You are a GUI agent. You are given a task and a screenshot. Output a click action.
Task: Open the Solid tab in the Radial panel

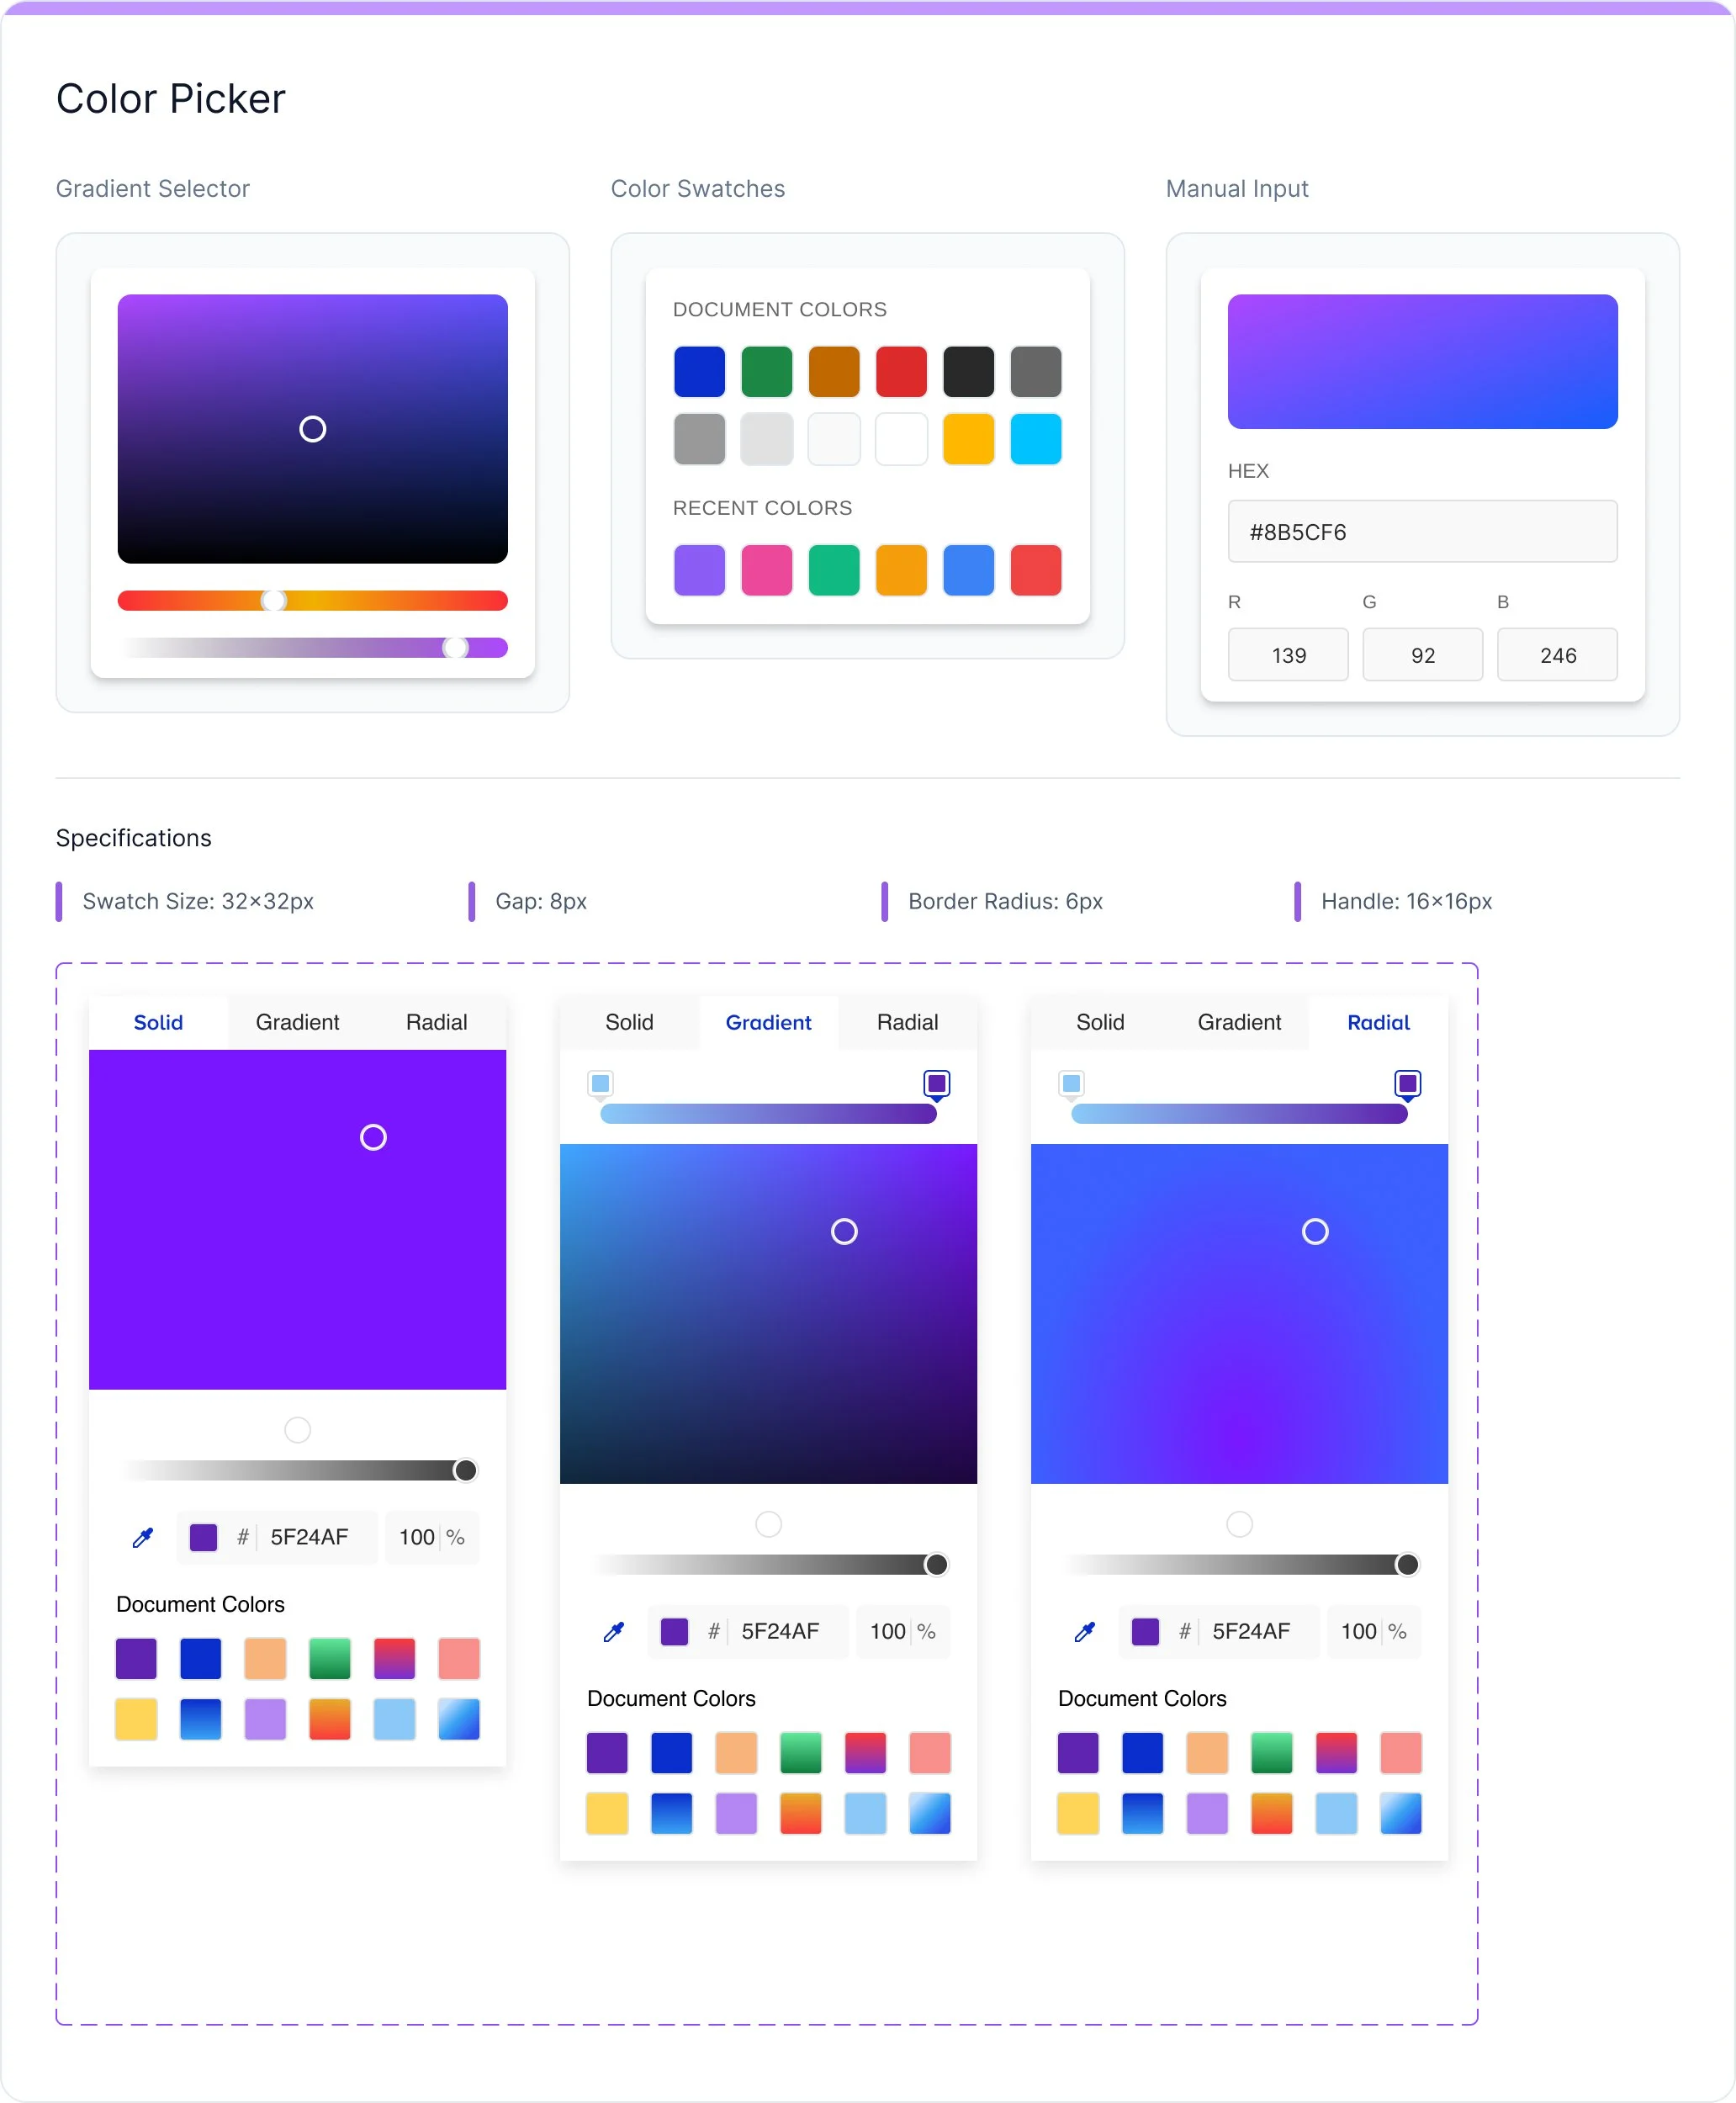coord(1100,1022)
